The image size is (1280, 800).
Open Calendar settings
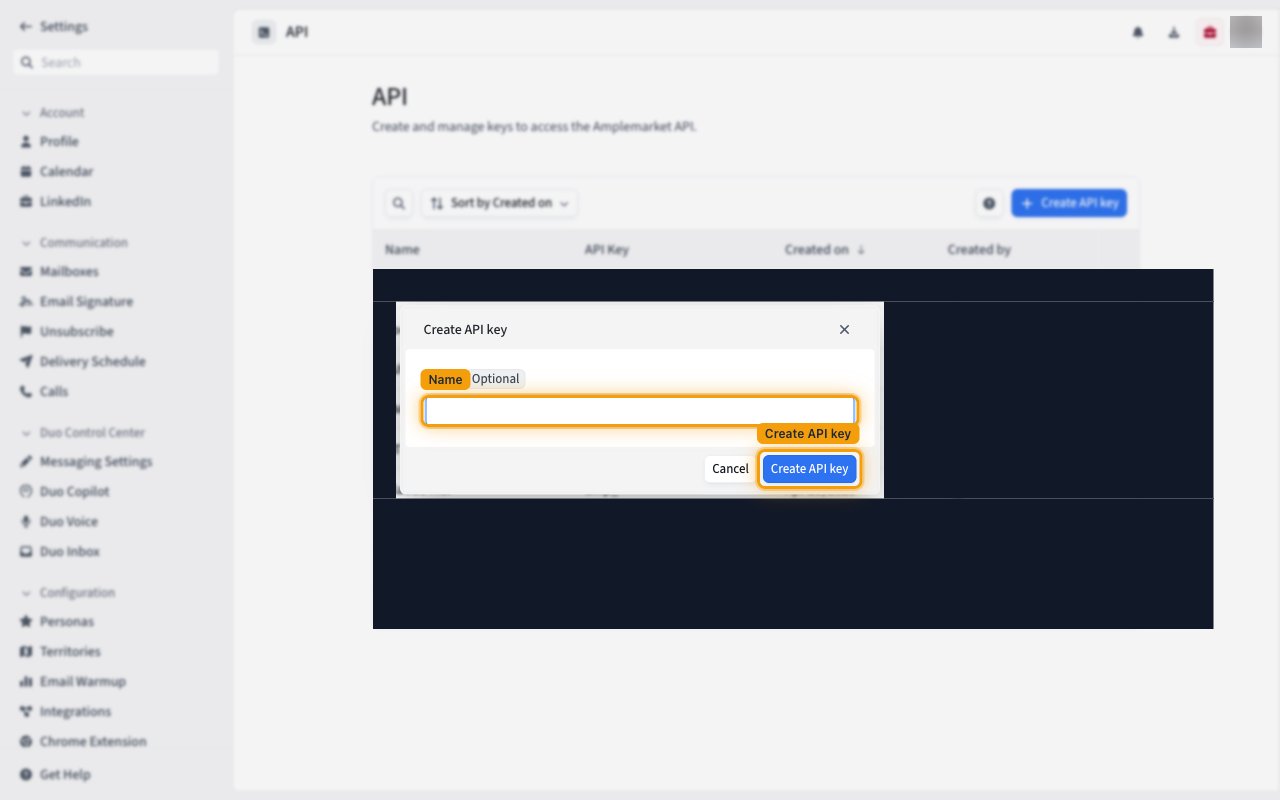(x=66, y=172)
